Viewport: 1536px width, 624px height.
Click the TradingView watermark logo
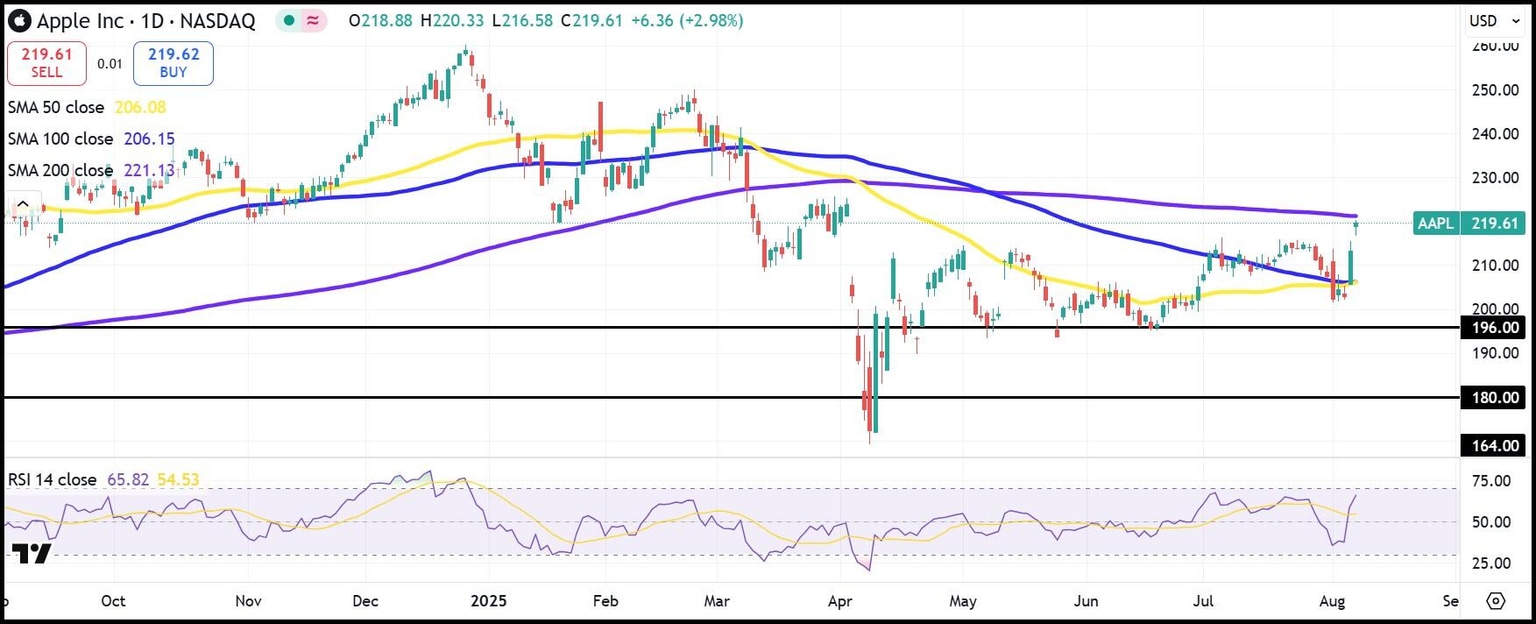33,552
